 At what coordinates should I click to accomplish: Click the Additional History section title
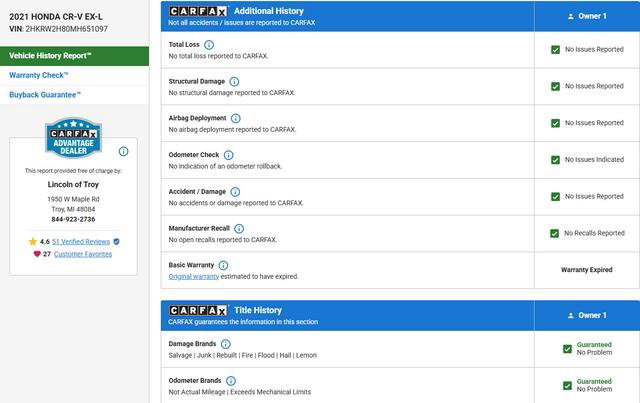click(x=269, y=11)
